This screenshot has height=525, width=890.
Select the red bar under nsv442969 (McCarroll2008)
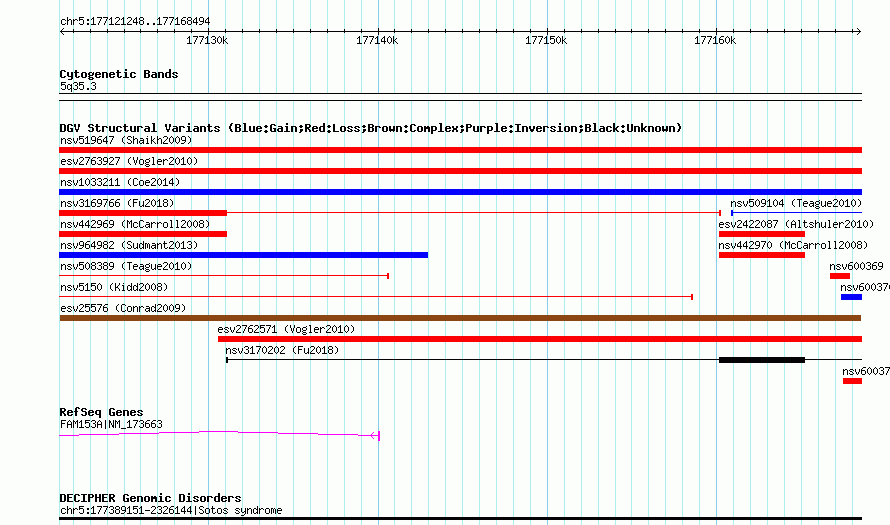pyautogui.click(x=143, y=234)
